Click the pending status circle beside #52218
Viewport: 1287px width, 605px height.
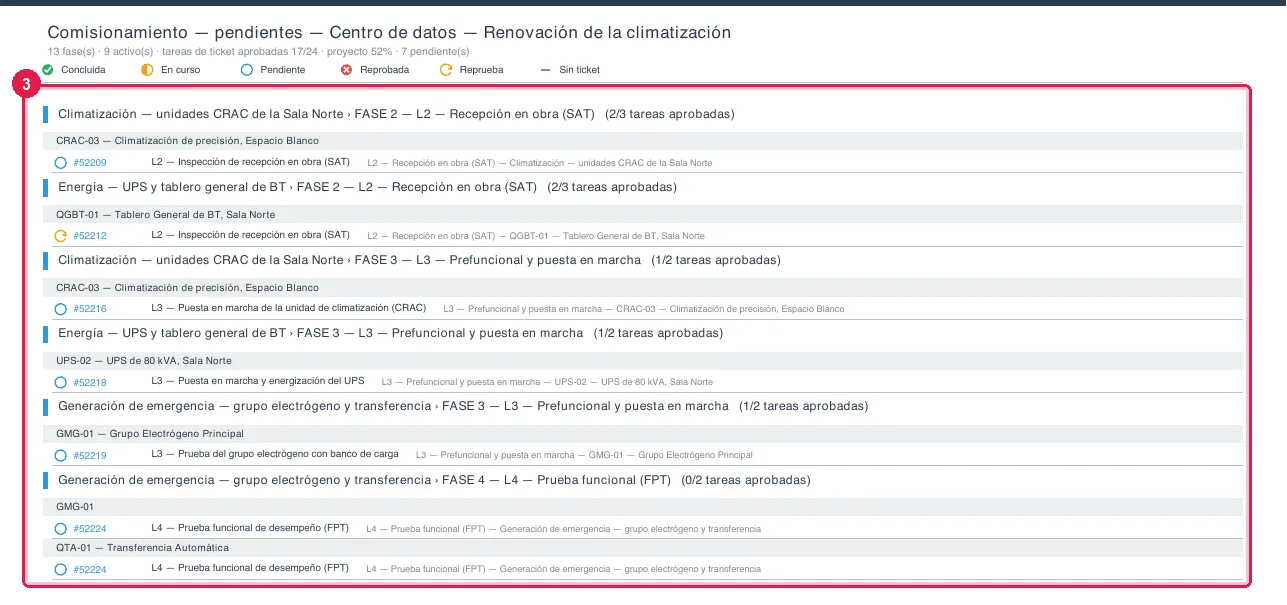61,382
